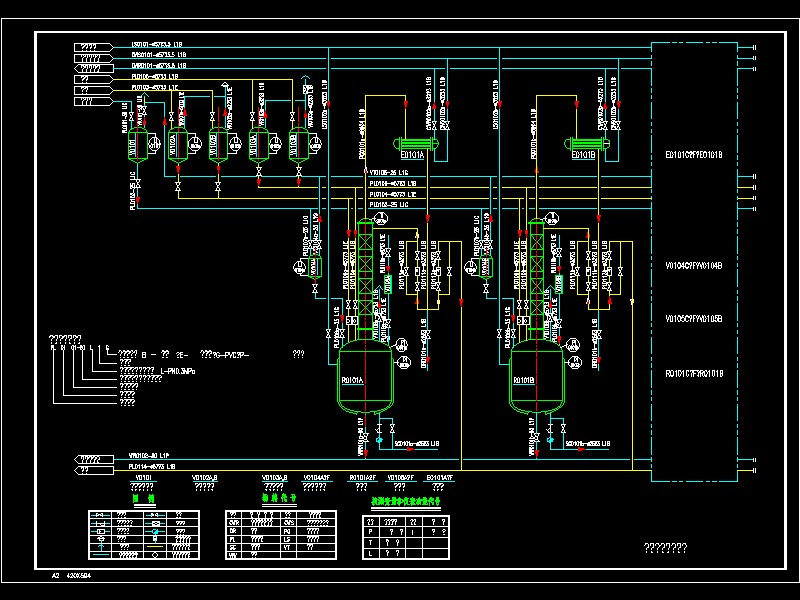Click the cyan valve below R0101A outlet

click(x=379, y=439)
